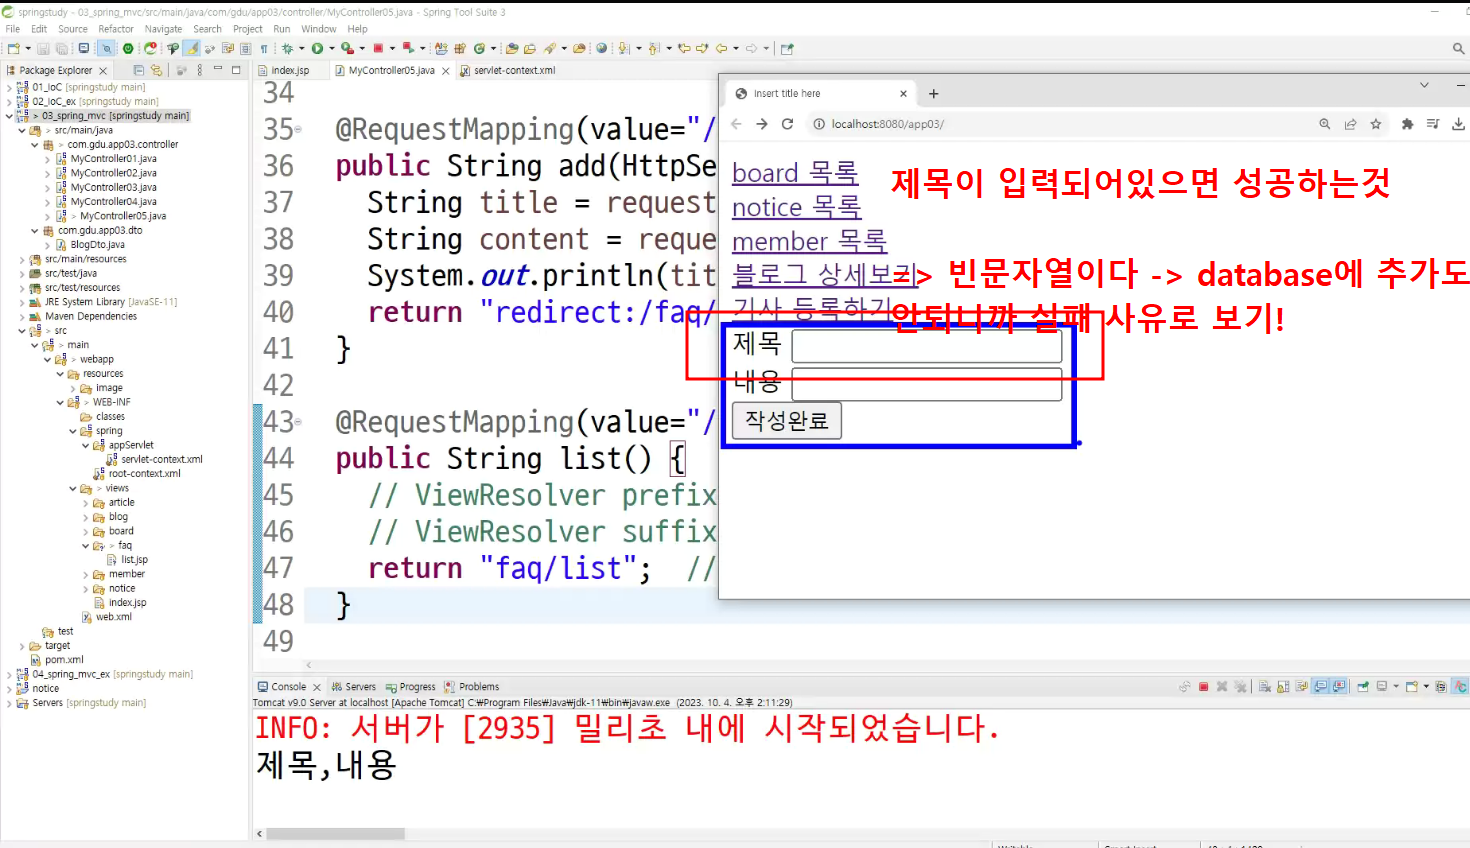Reload the localhost page

788,124
